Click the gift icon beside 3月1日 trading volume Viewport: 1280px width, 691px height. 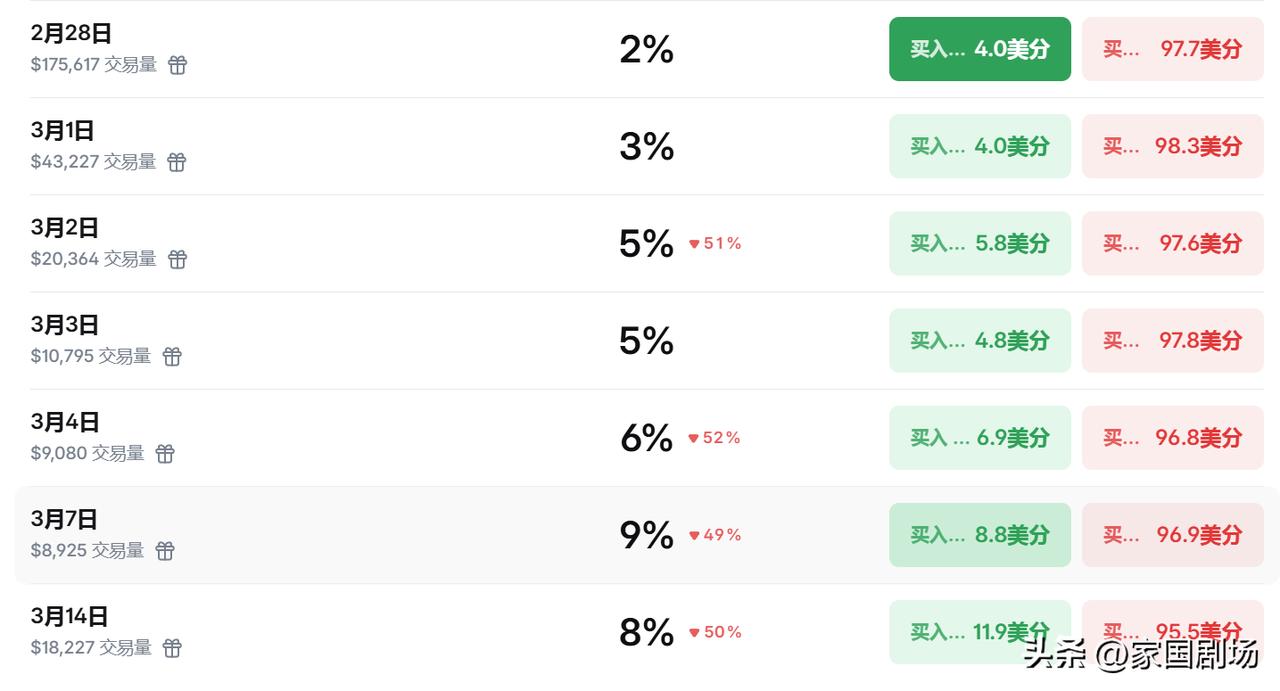(x=176, y=162)
